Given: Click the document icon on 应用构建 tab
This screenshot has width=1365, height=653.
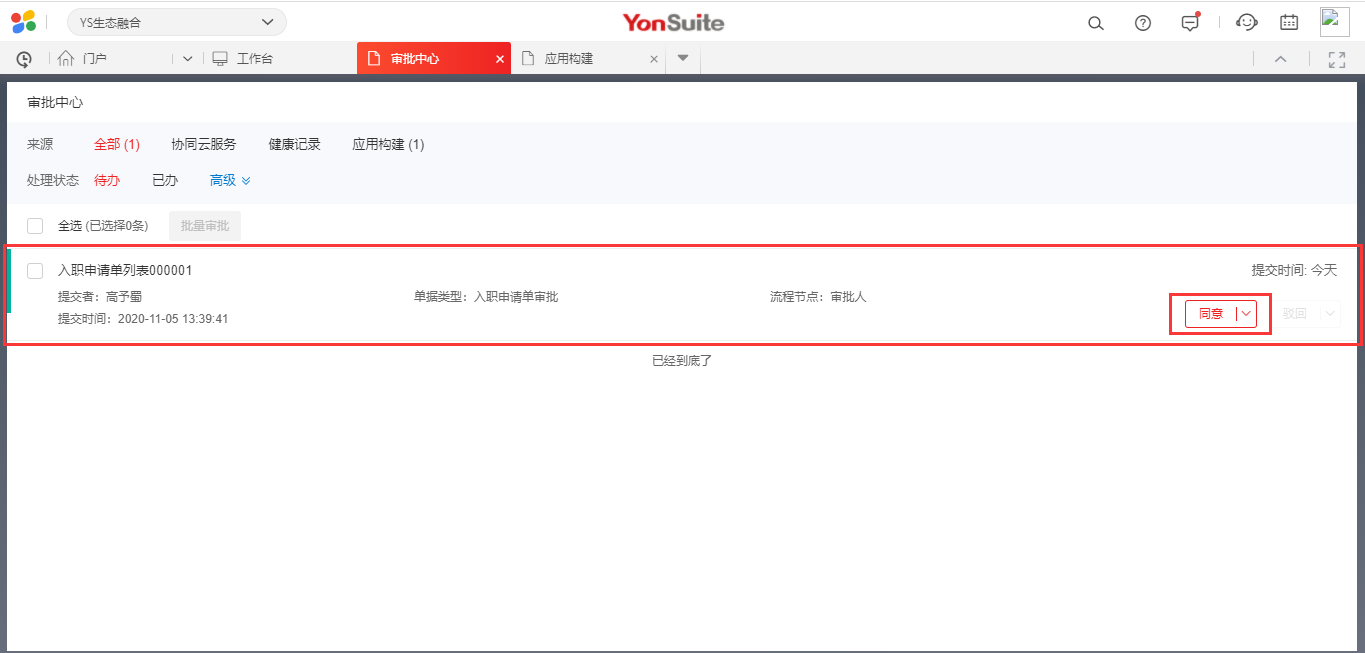Looking at the screenshot, I should 527,59.
